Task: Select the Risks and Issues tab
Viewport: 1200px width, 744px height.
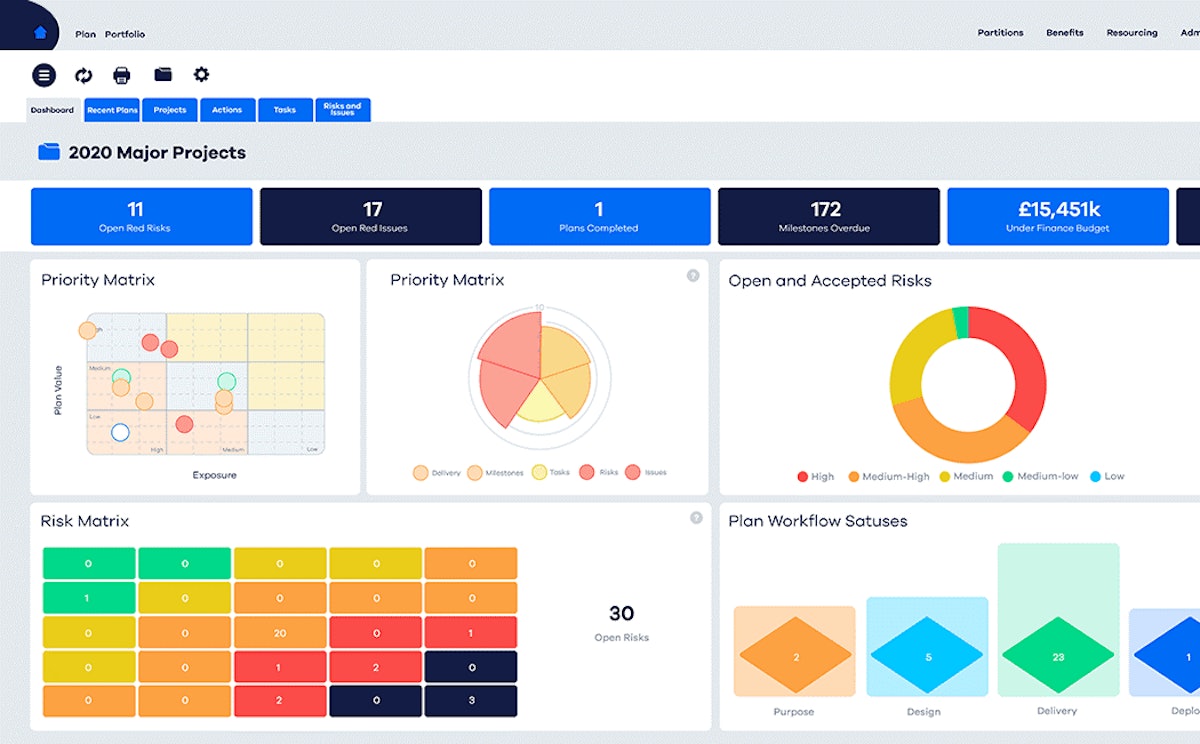Action: [343, 110]
